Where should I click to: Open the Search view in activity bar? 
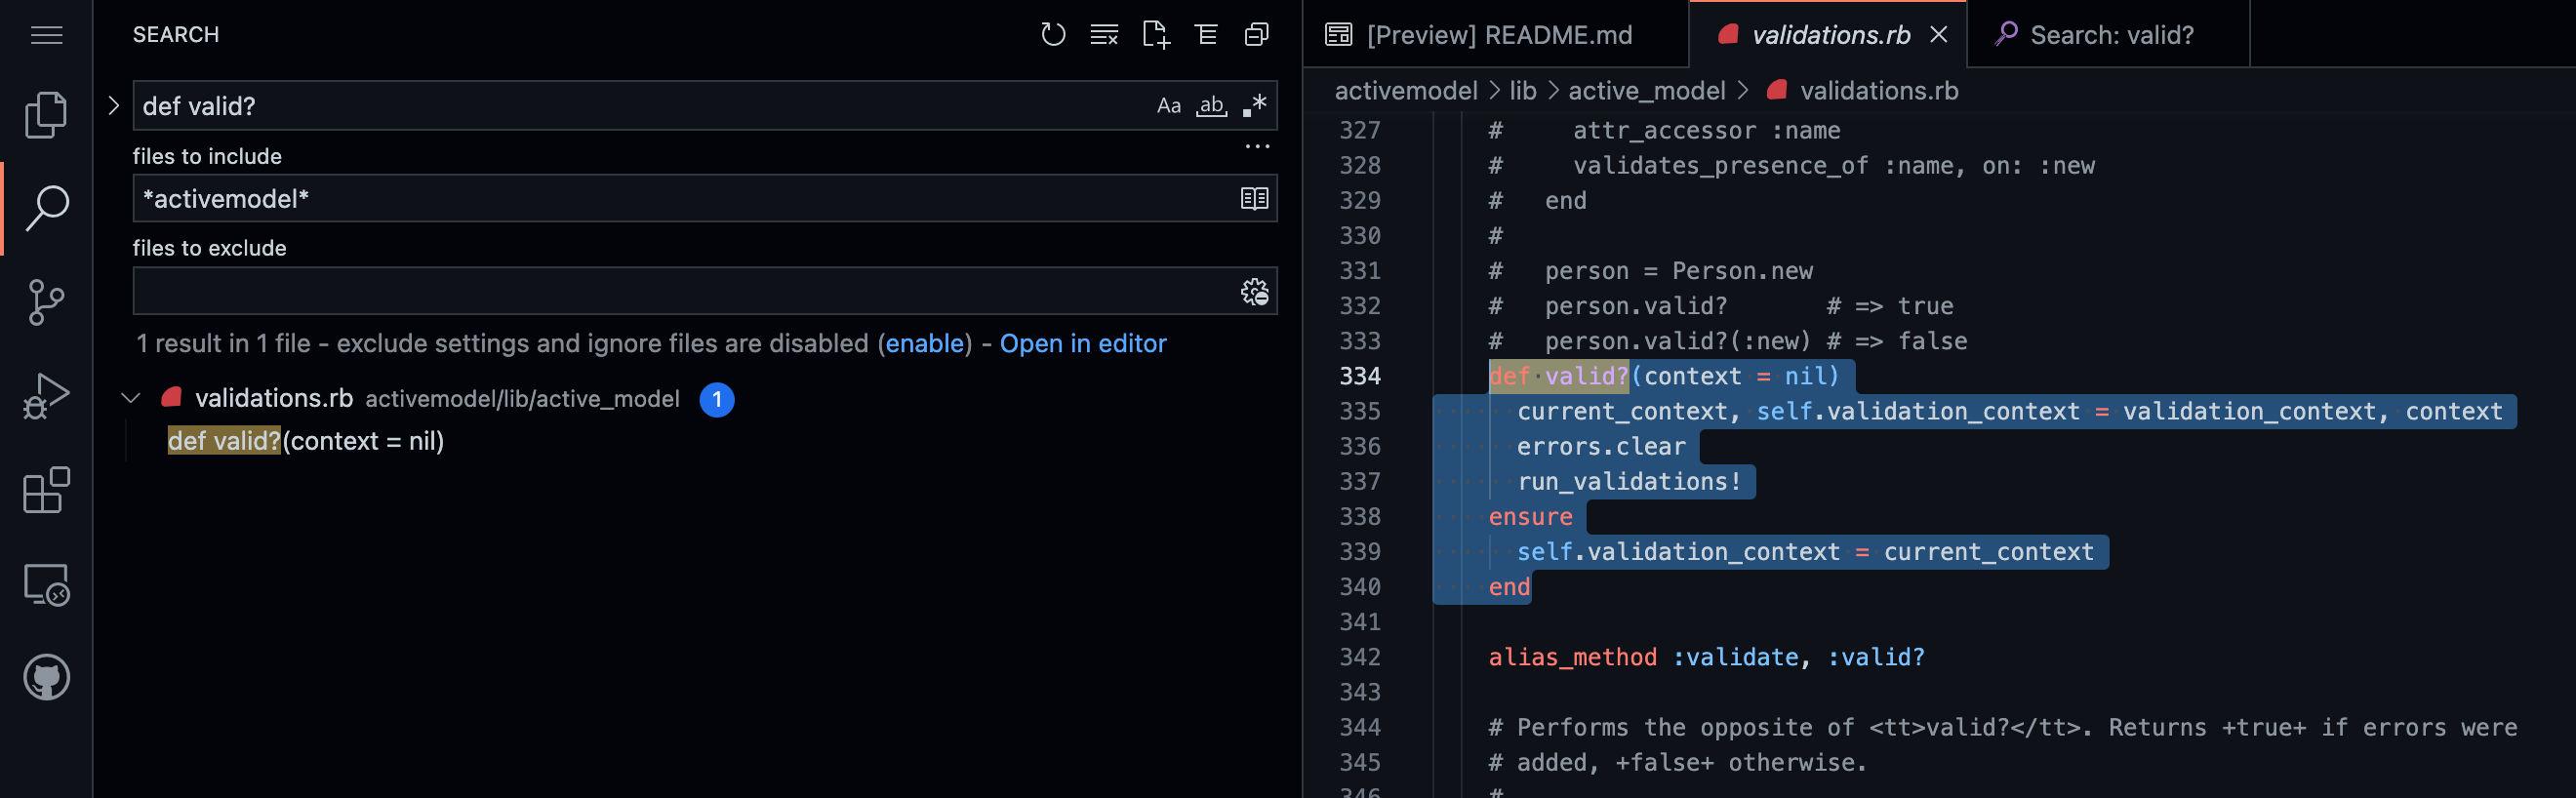click(x=46, y=208)
